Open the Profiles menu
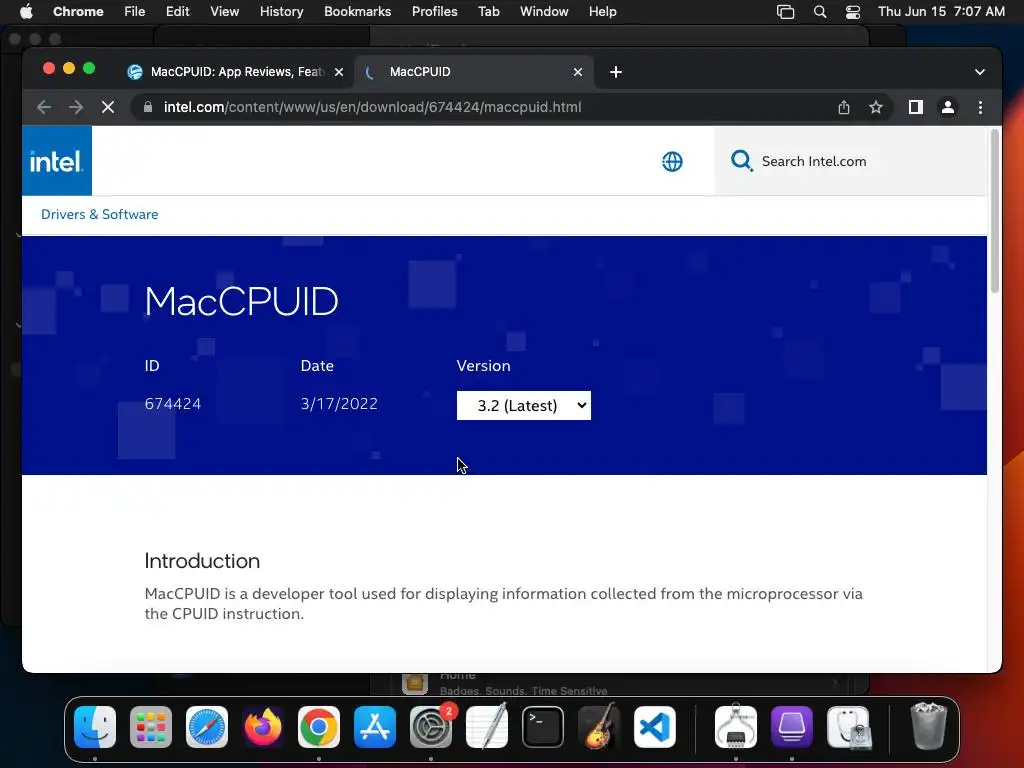1024x768 pixels. click(x=434, y=12)
